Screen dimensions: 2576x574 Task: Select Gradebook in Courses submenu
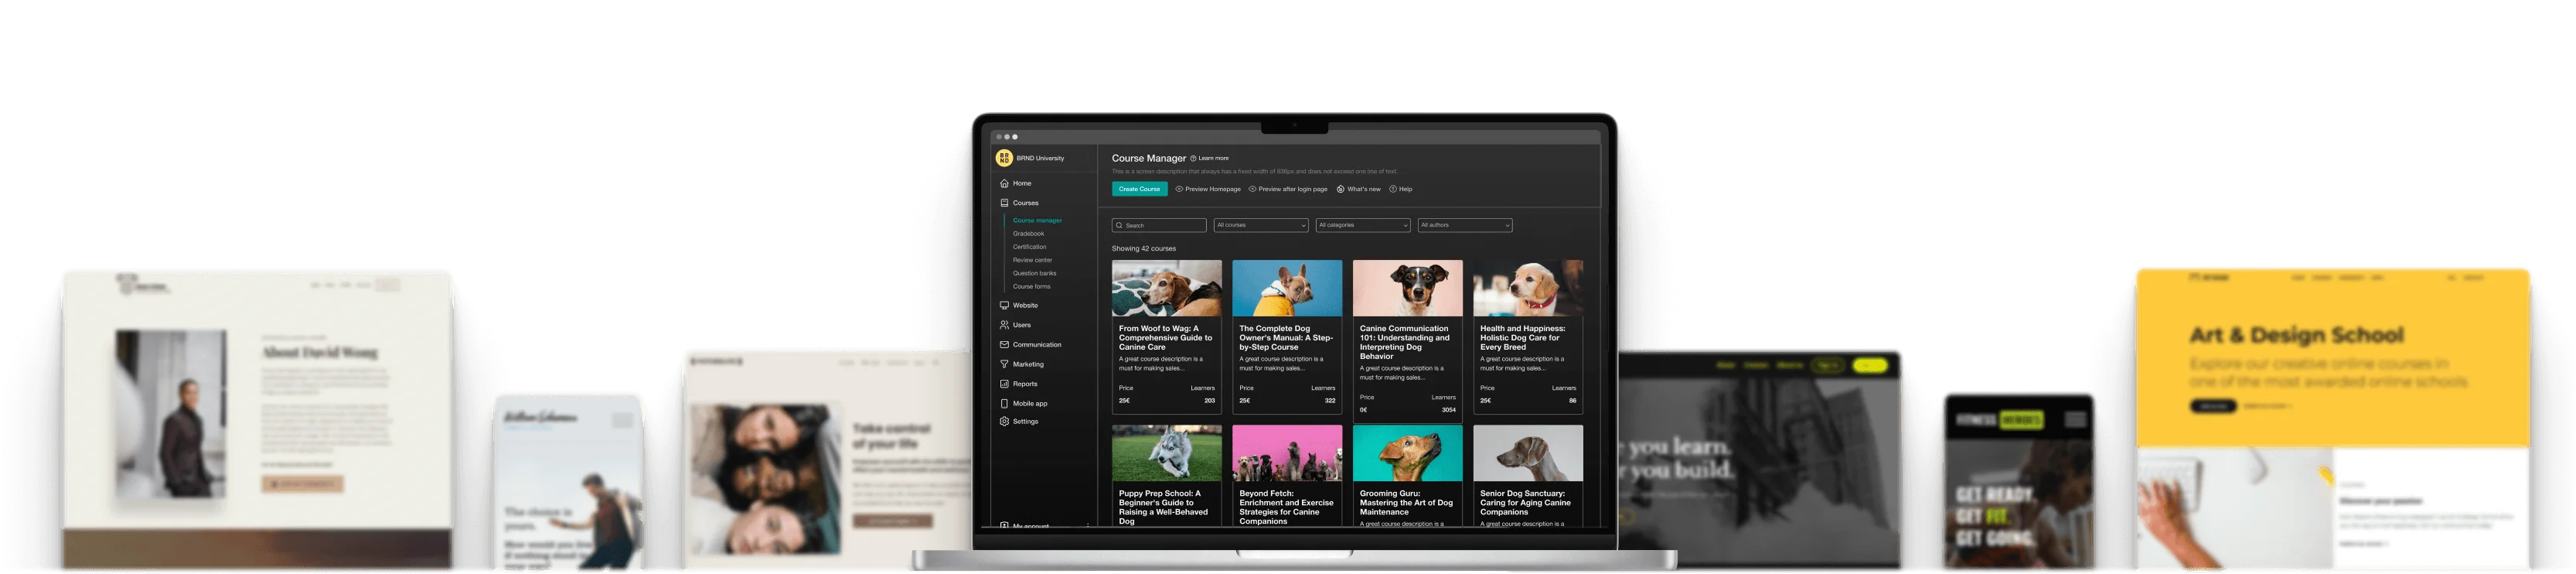(1028, 234)
